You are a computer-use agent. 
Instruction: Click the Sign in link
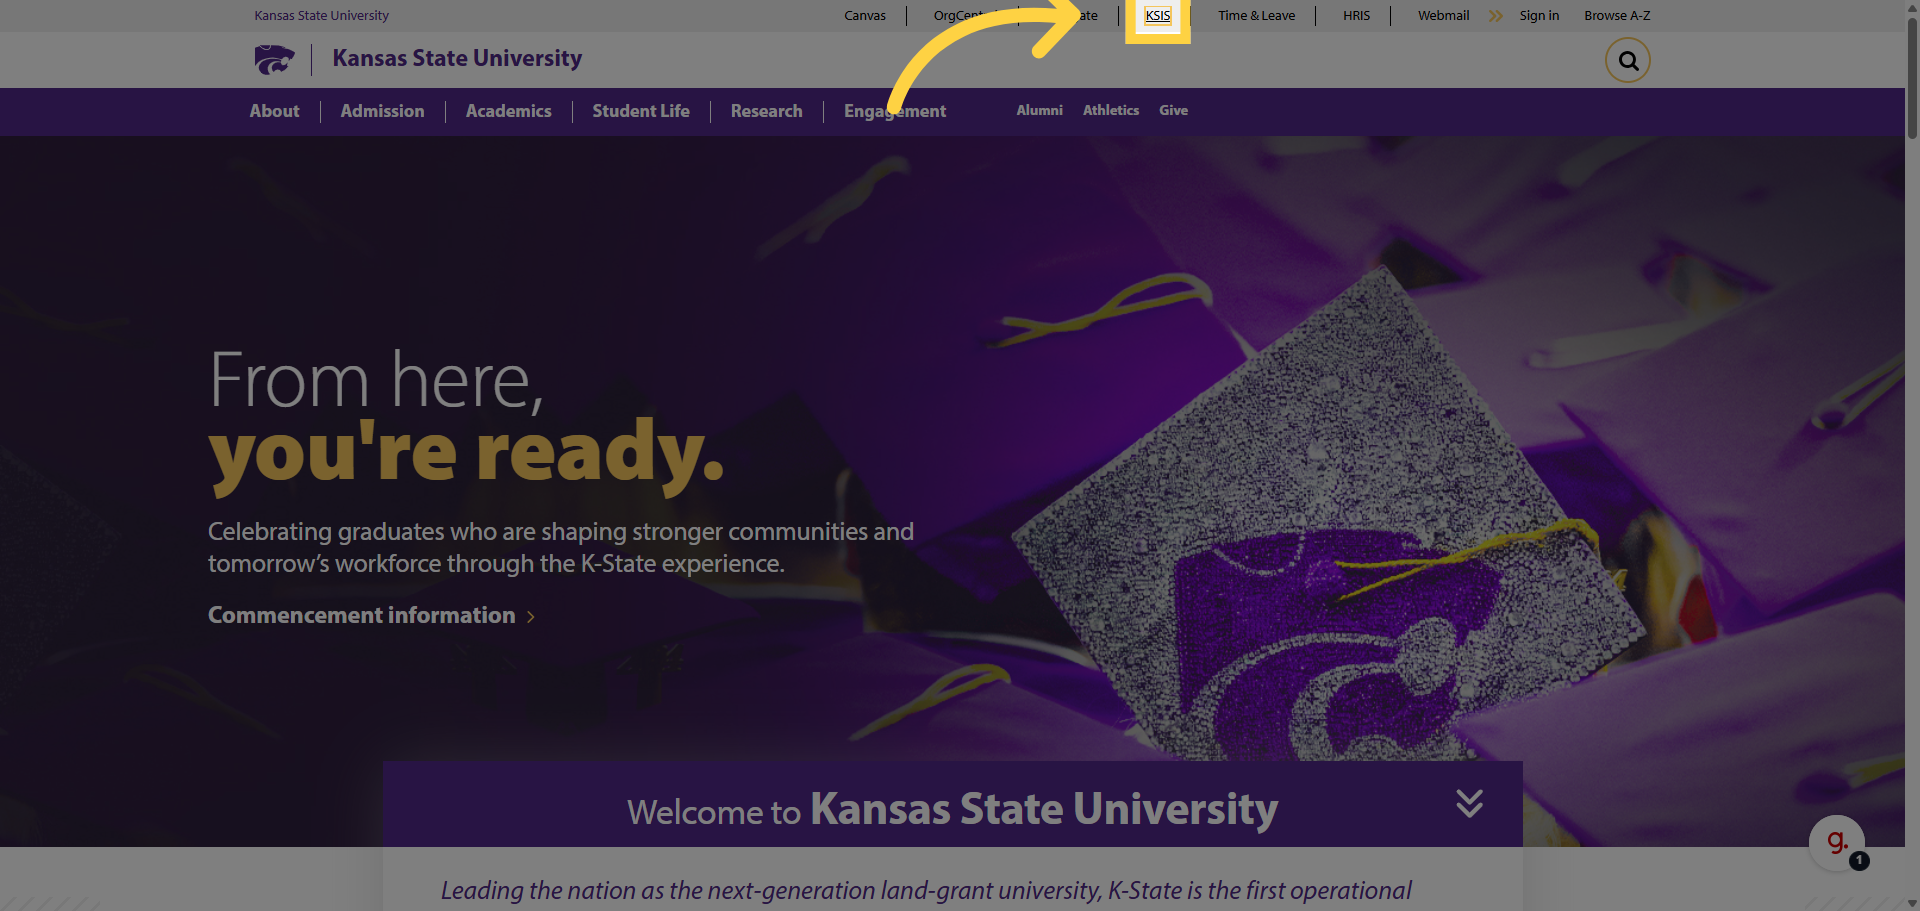tap(1539, 15)
